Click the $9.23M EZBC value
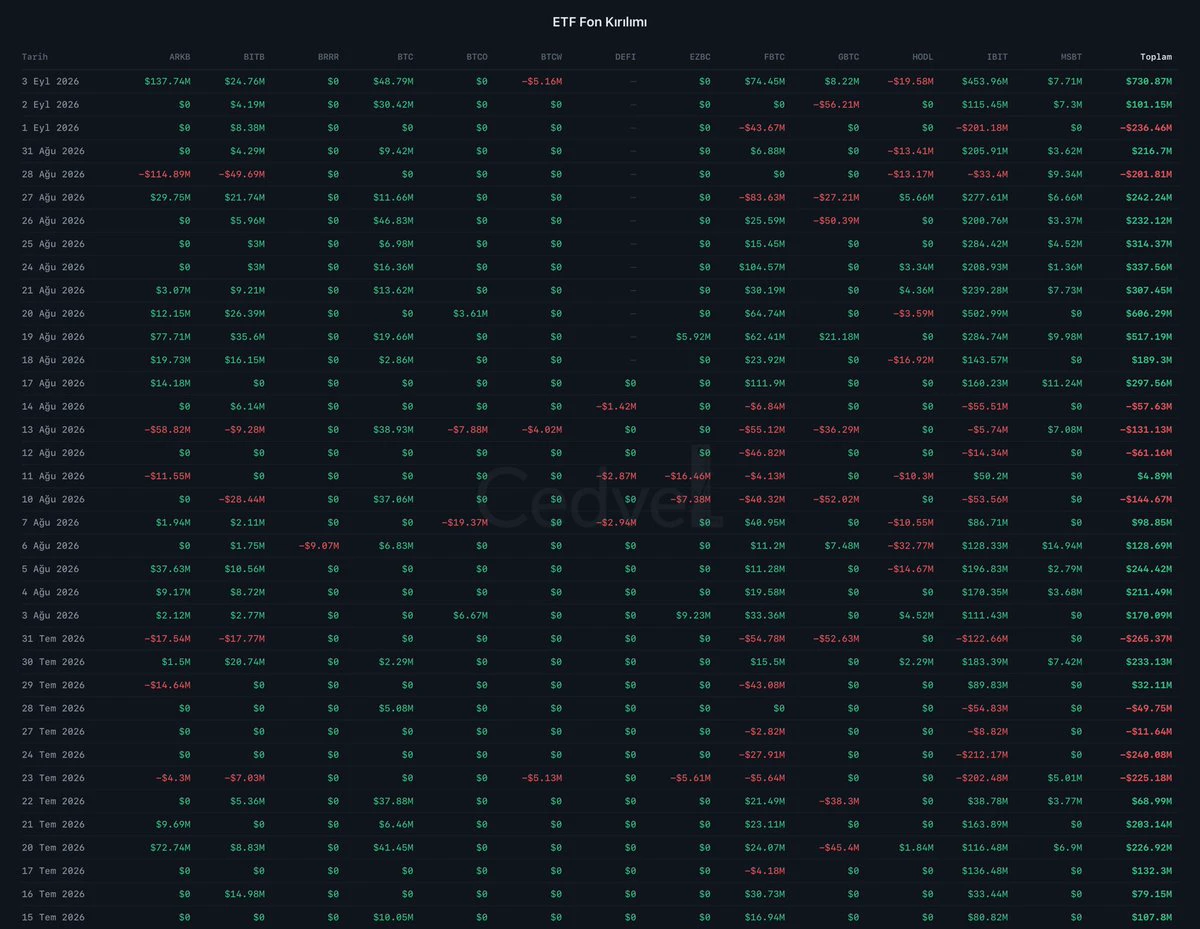The height and width of the screenshot is (929, 1200). pyautogui.click(x=693, y=615)
